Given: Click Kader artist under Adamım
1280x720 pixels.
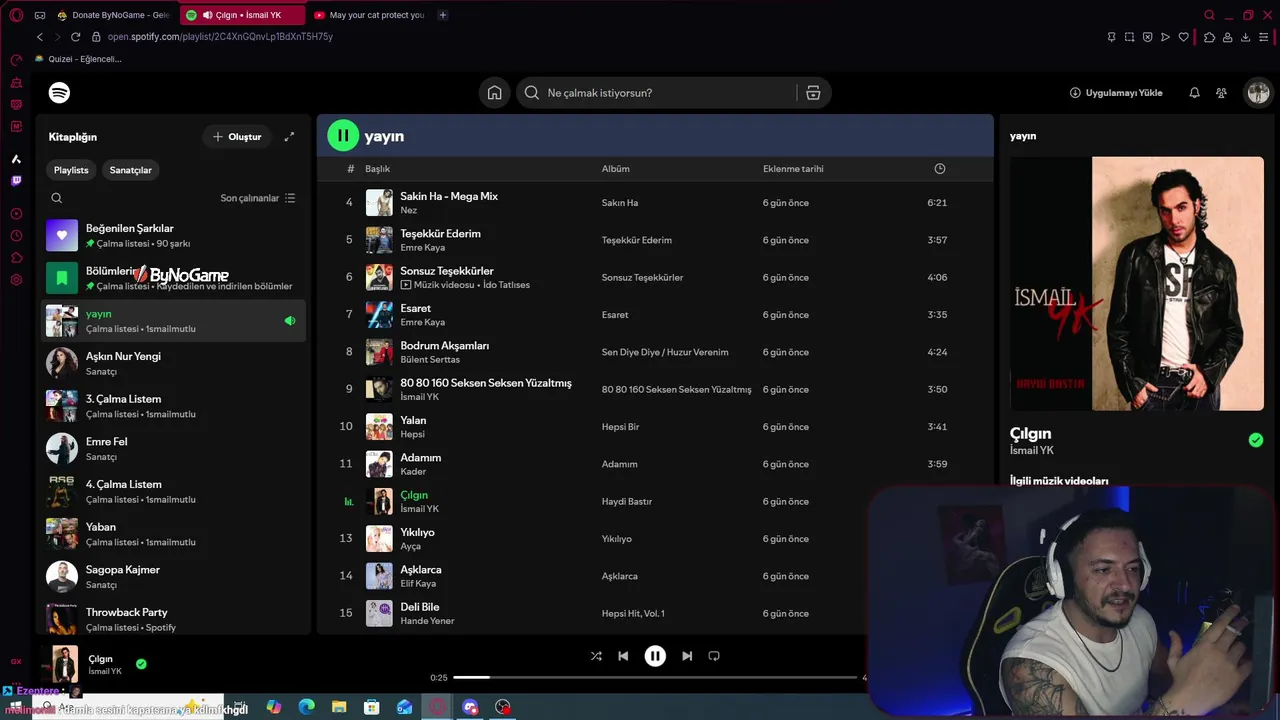Looking at the screenshot, I should [413, 472].
